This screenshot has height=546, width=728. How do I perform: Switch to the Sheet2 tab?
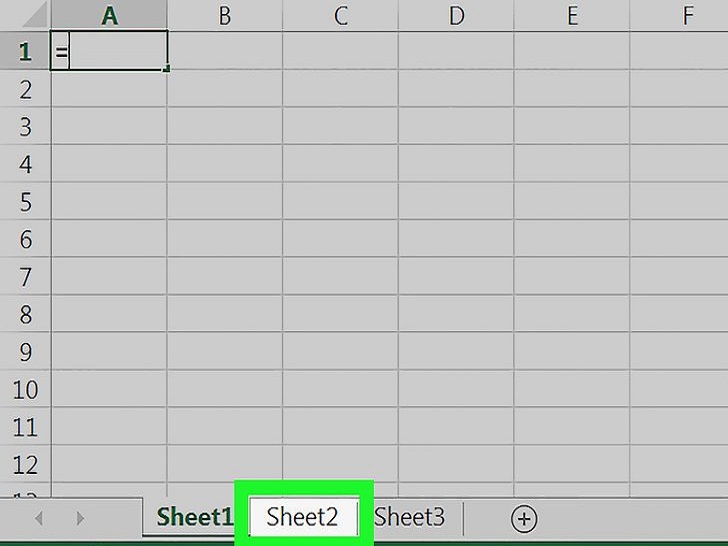[x=303, y=517]
